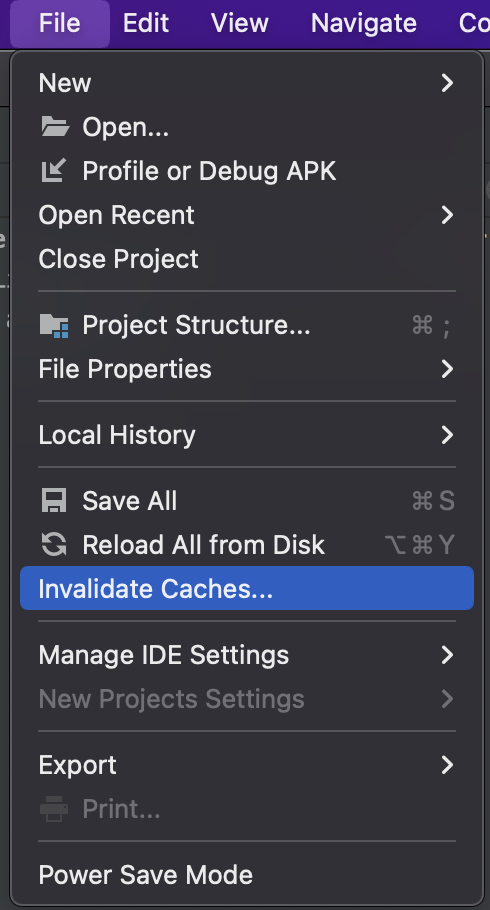Click the Save All floppy disk icon

point(54,500)
